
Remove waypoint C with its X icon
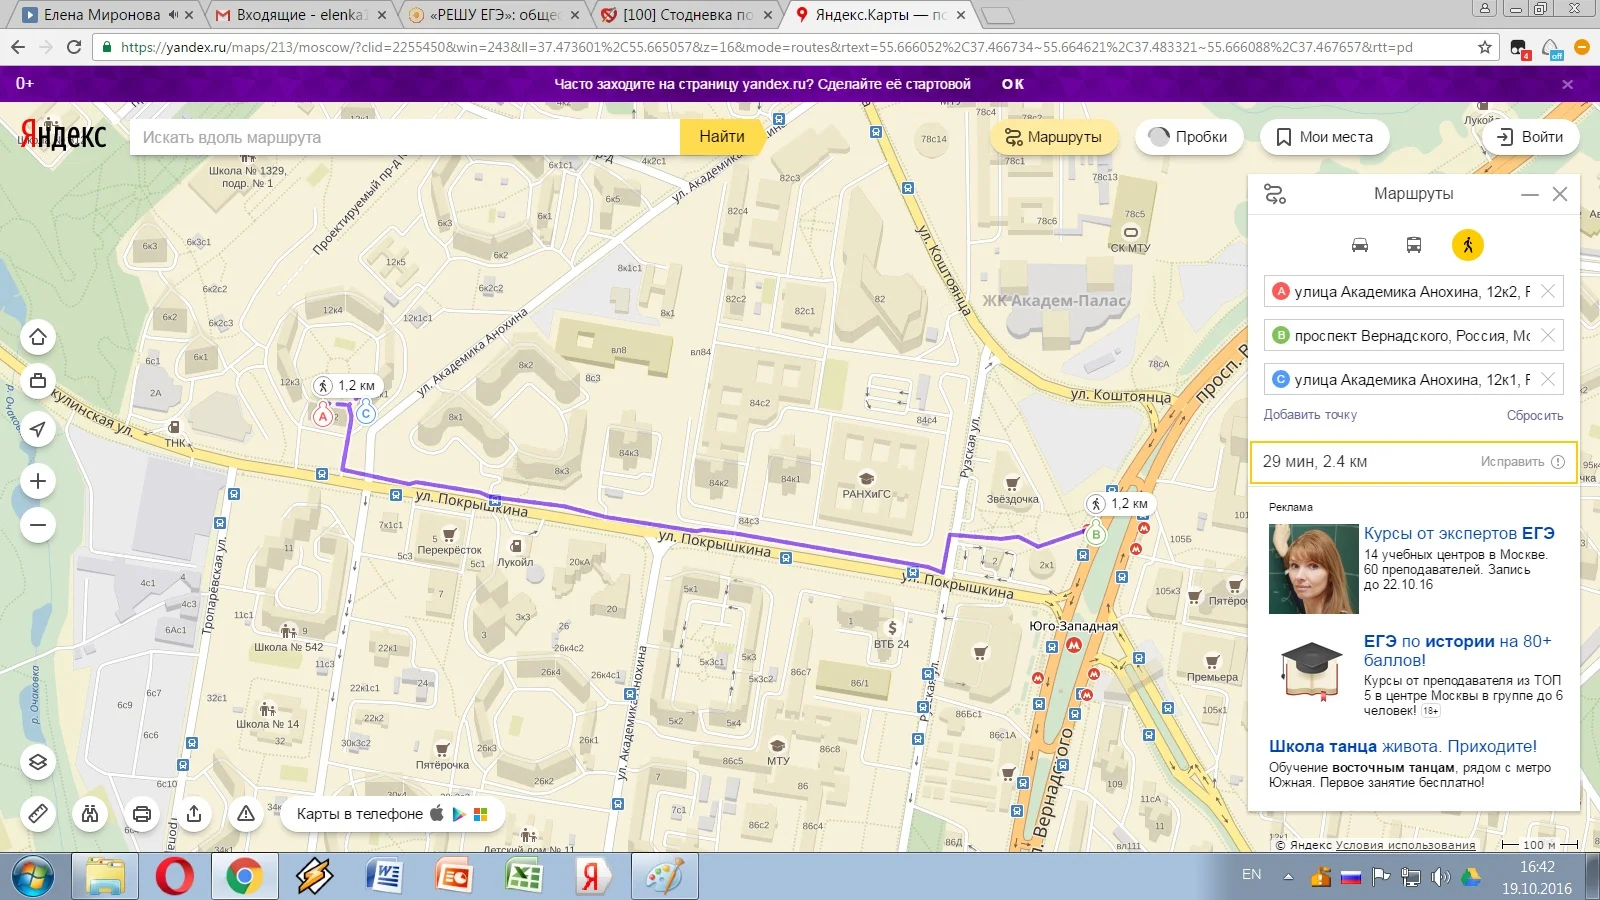[x=1548, y=380]
